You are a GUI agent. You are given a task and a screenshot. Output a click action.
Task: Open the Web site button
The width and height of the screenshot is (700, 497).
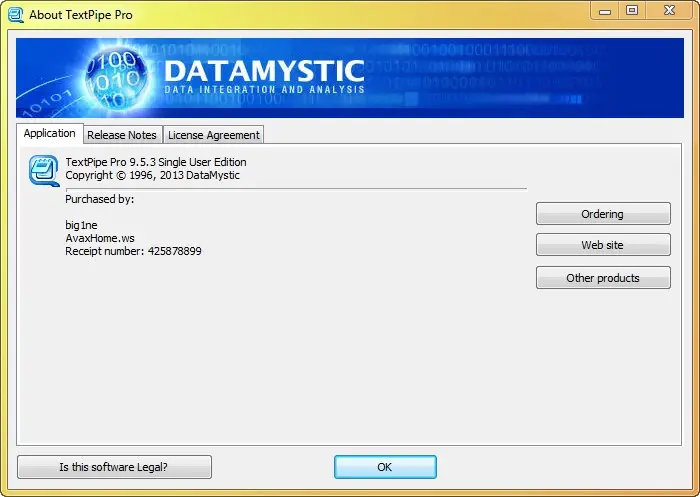[x=603, y=245]
